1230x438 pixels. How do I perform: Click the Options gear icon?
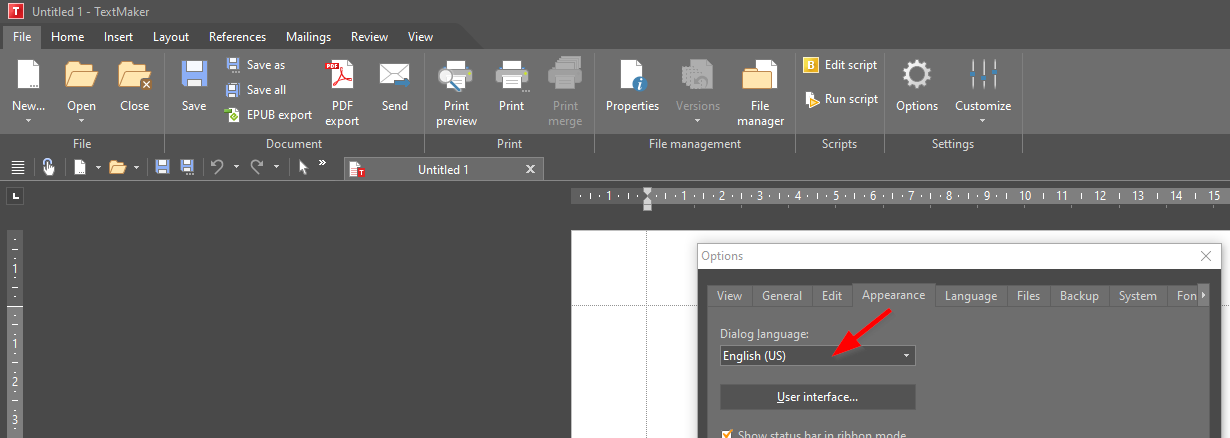916,75
